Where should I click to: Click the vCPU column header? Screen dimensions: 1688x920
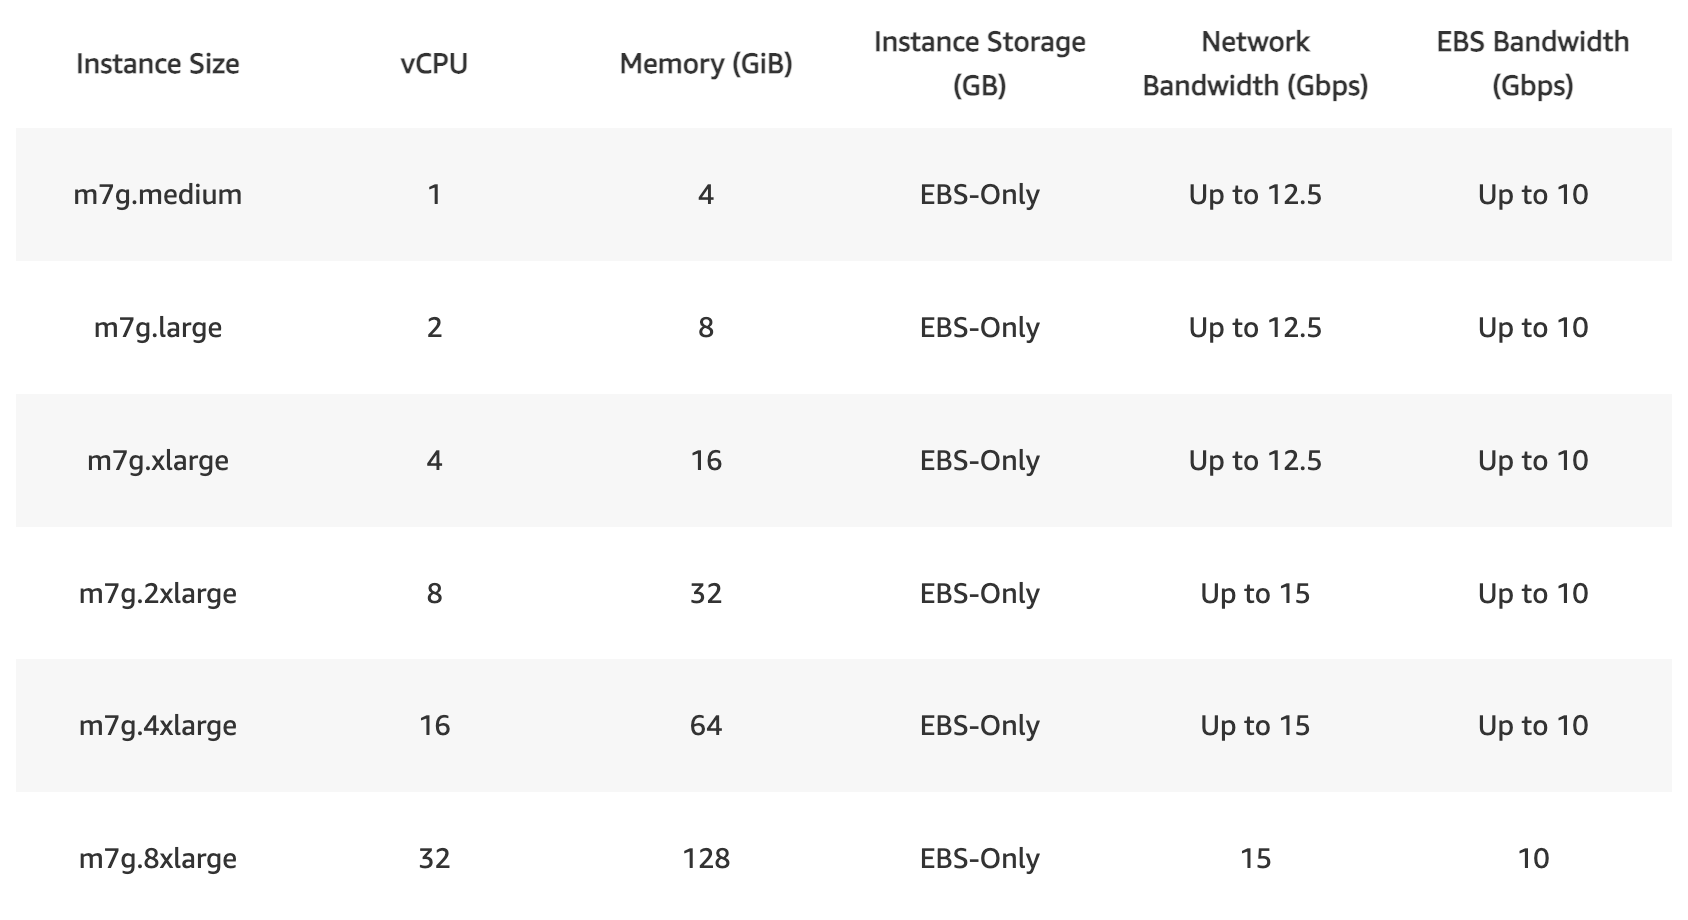pyautogui.click(x=434, y=64)
